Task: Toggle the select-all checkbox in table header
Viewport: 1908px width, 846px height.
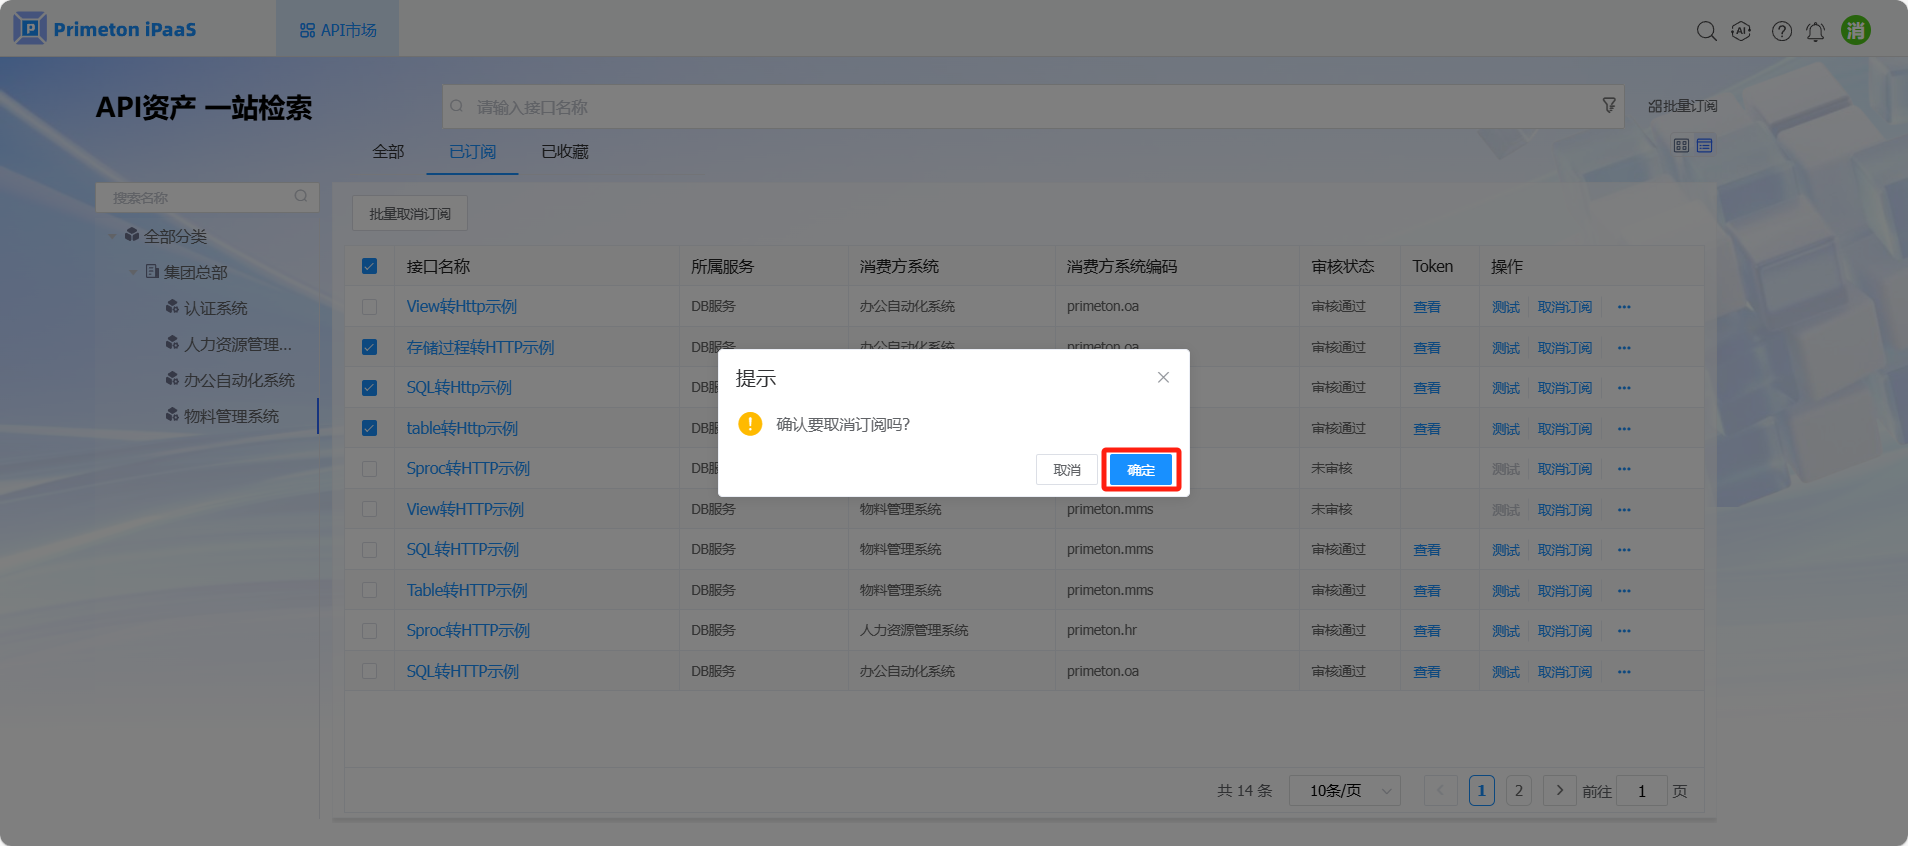Action: coord(369,266)
